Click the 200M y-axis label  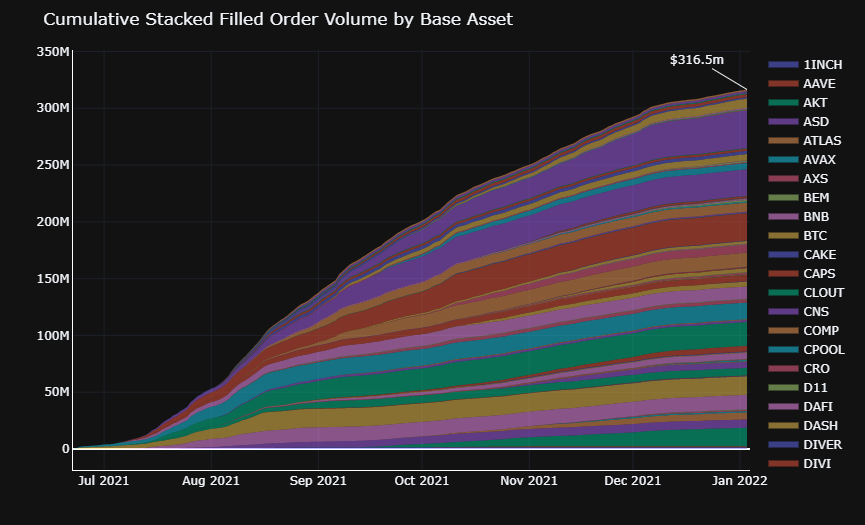(53, 222)
